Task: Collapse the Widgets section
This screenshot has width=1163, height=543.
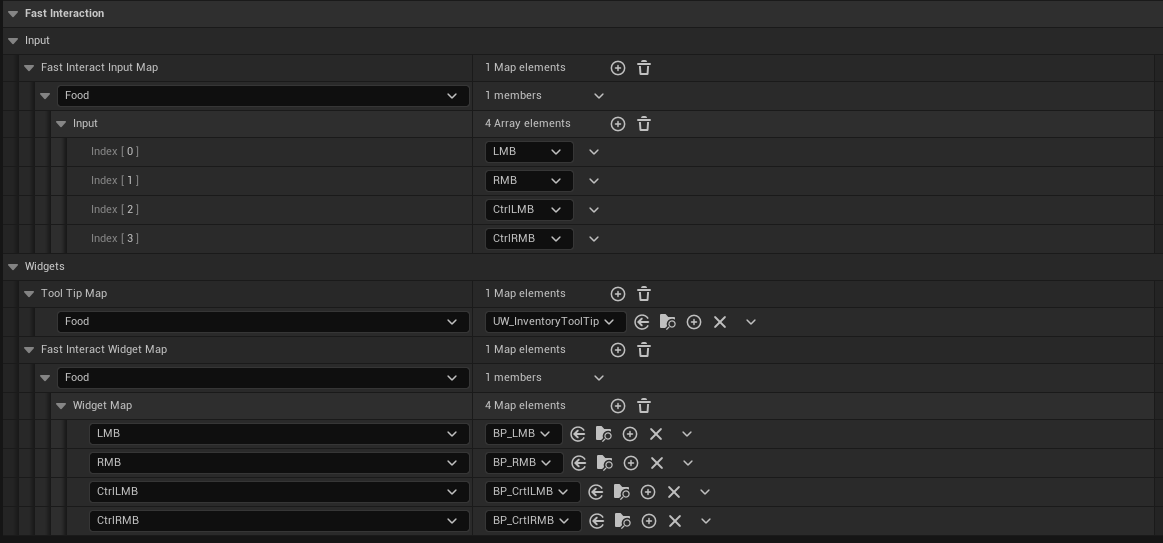Action: click(13, 266)
